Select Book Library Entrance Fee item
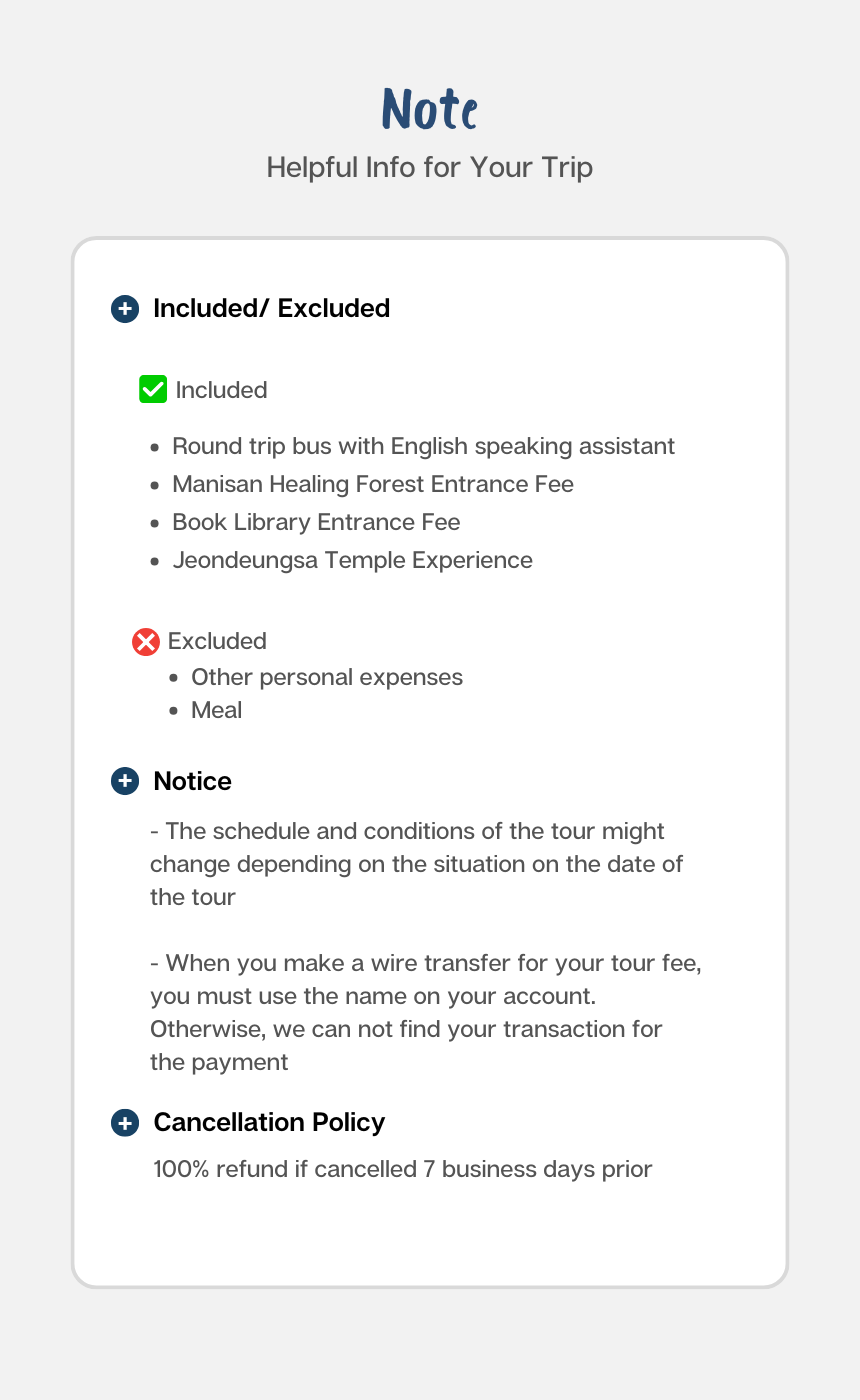The width and height of the screenshot is (860, 1400). (x=316, y=522)
